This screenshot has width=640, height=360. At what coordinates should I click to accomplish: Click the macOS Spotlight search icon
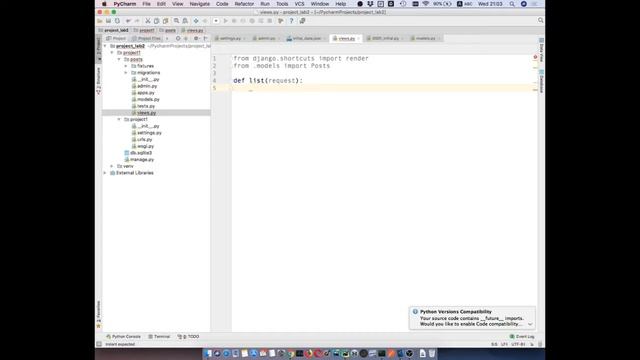click(x=512, y=4)
